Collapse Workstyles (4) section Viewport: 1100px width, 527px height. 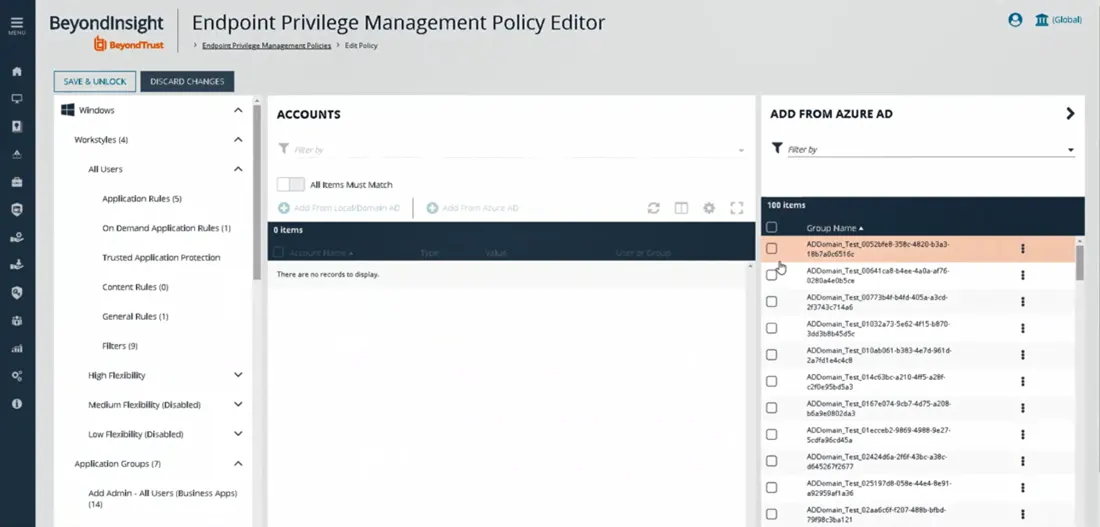[x=239, y=140]
